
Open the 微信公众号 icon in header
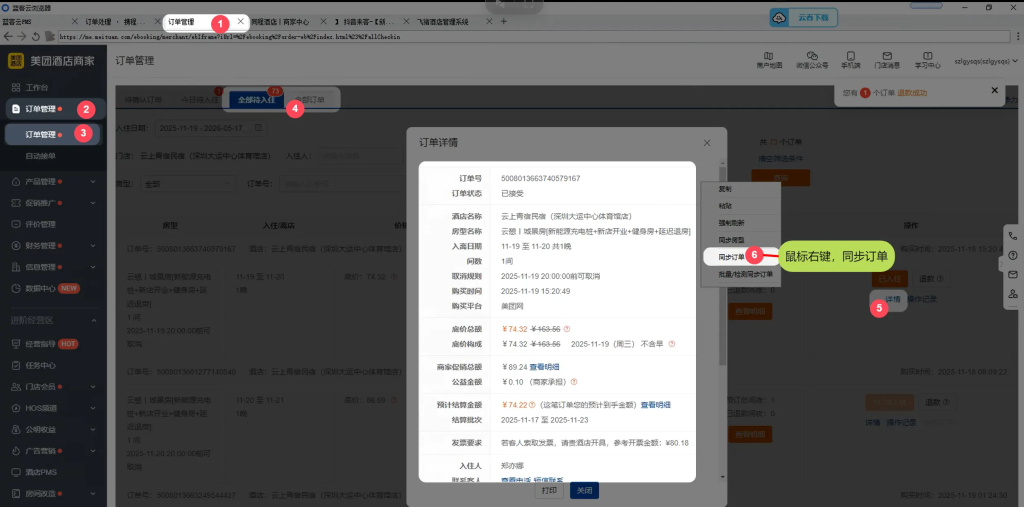[x=811, y=56]
